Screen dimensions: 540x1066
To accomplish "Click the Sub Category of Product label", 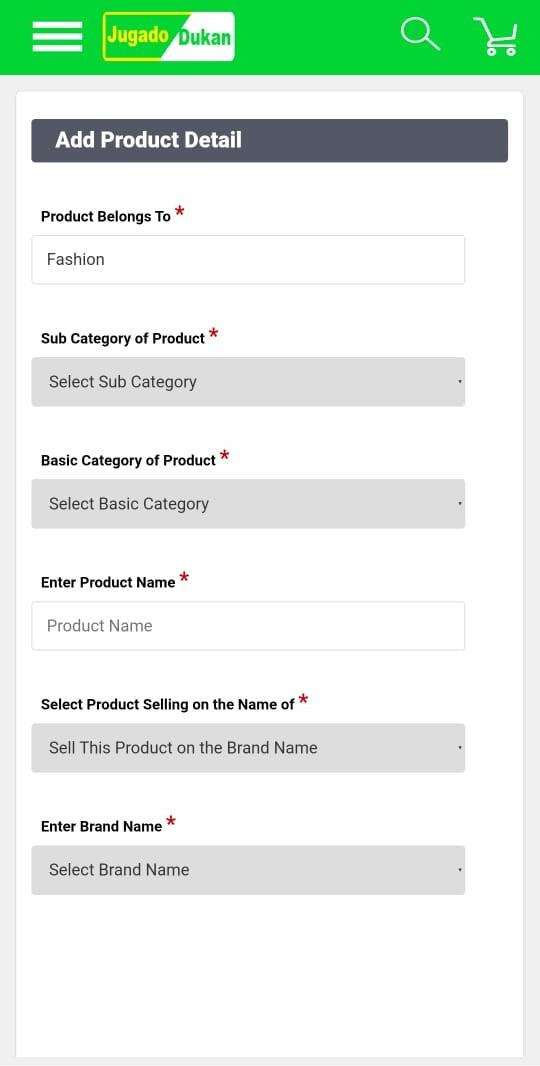I will (x=122, y=339).
